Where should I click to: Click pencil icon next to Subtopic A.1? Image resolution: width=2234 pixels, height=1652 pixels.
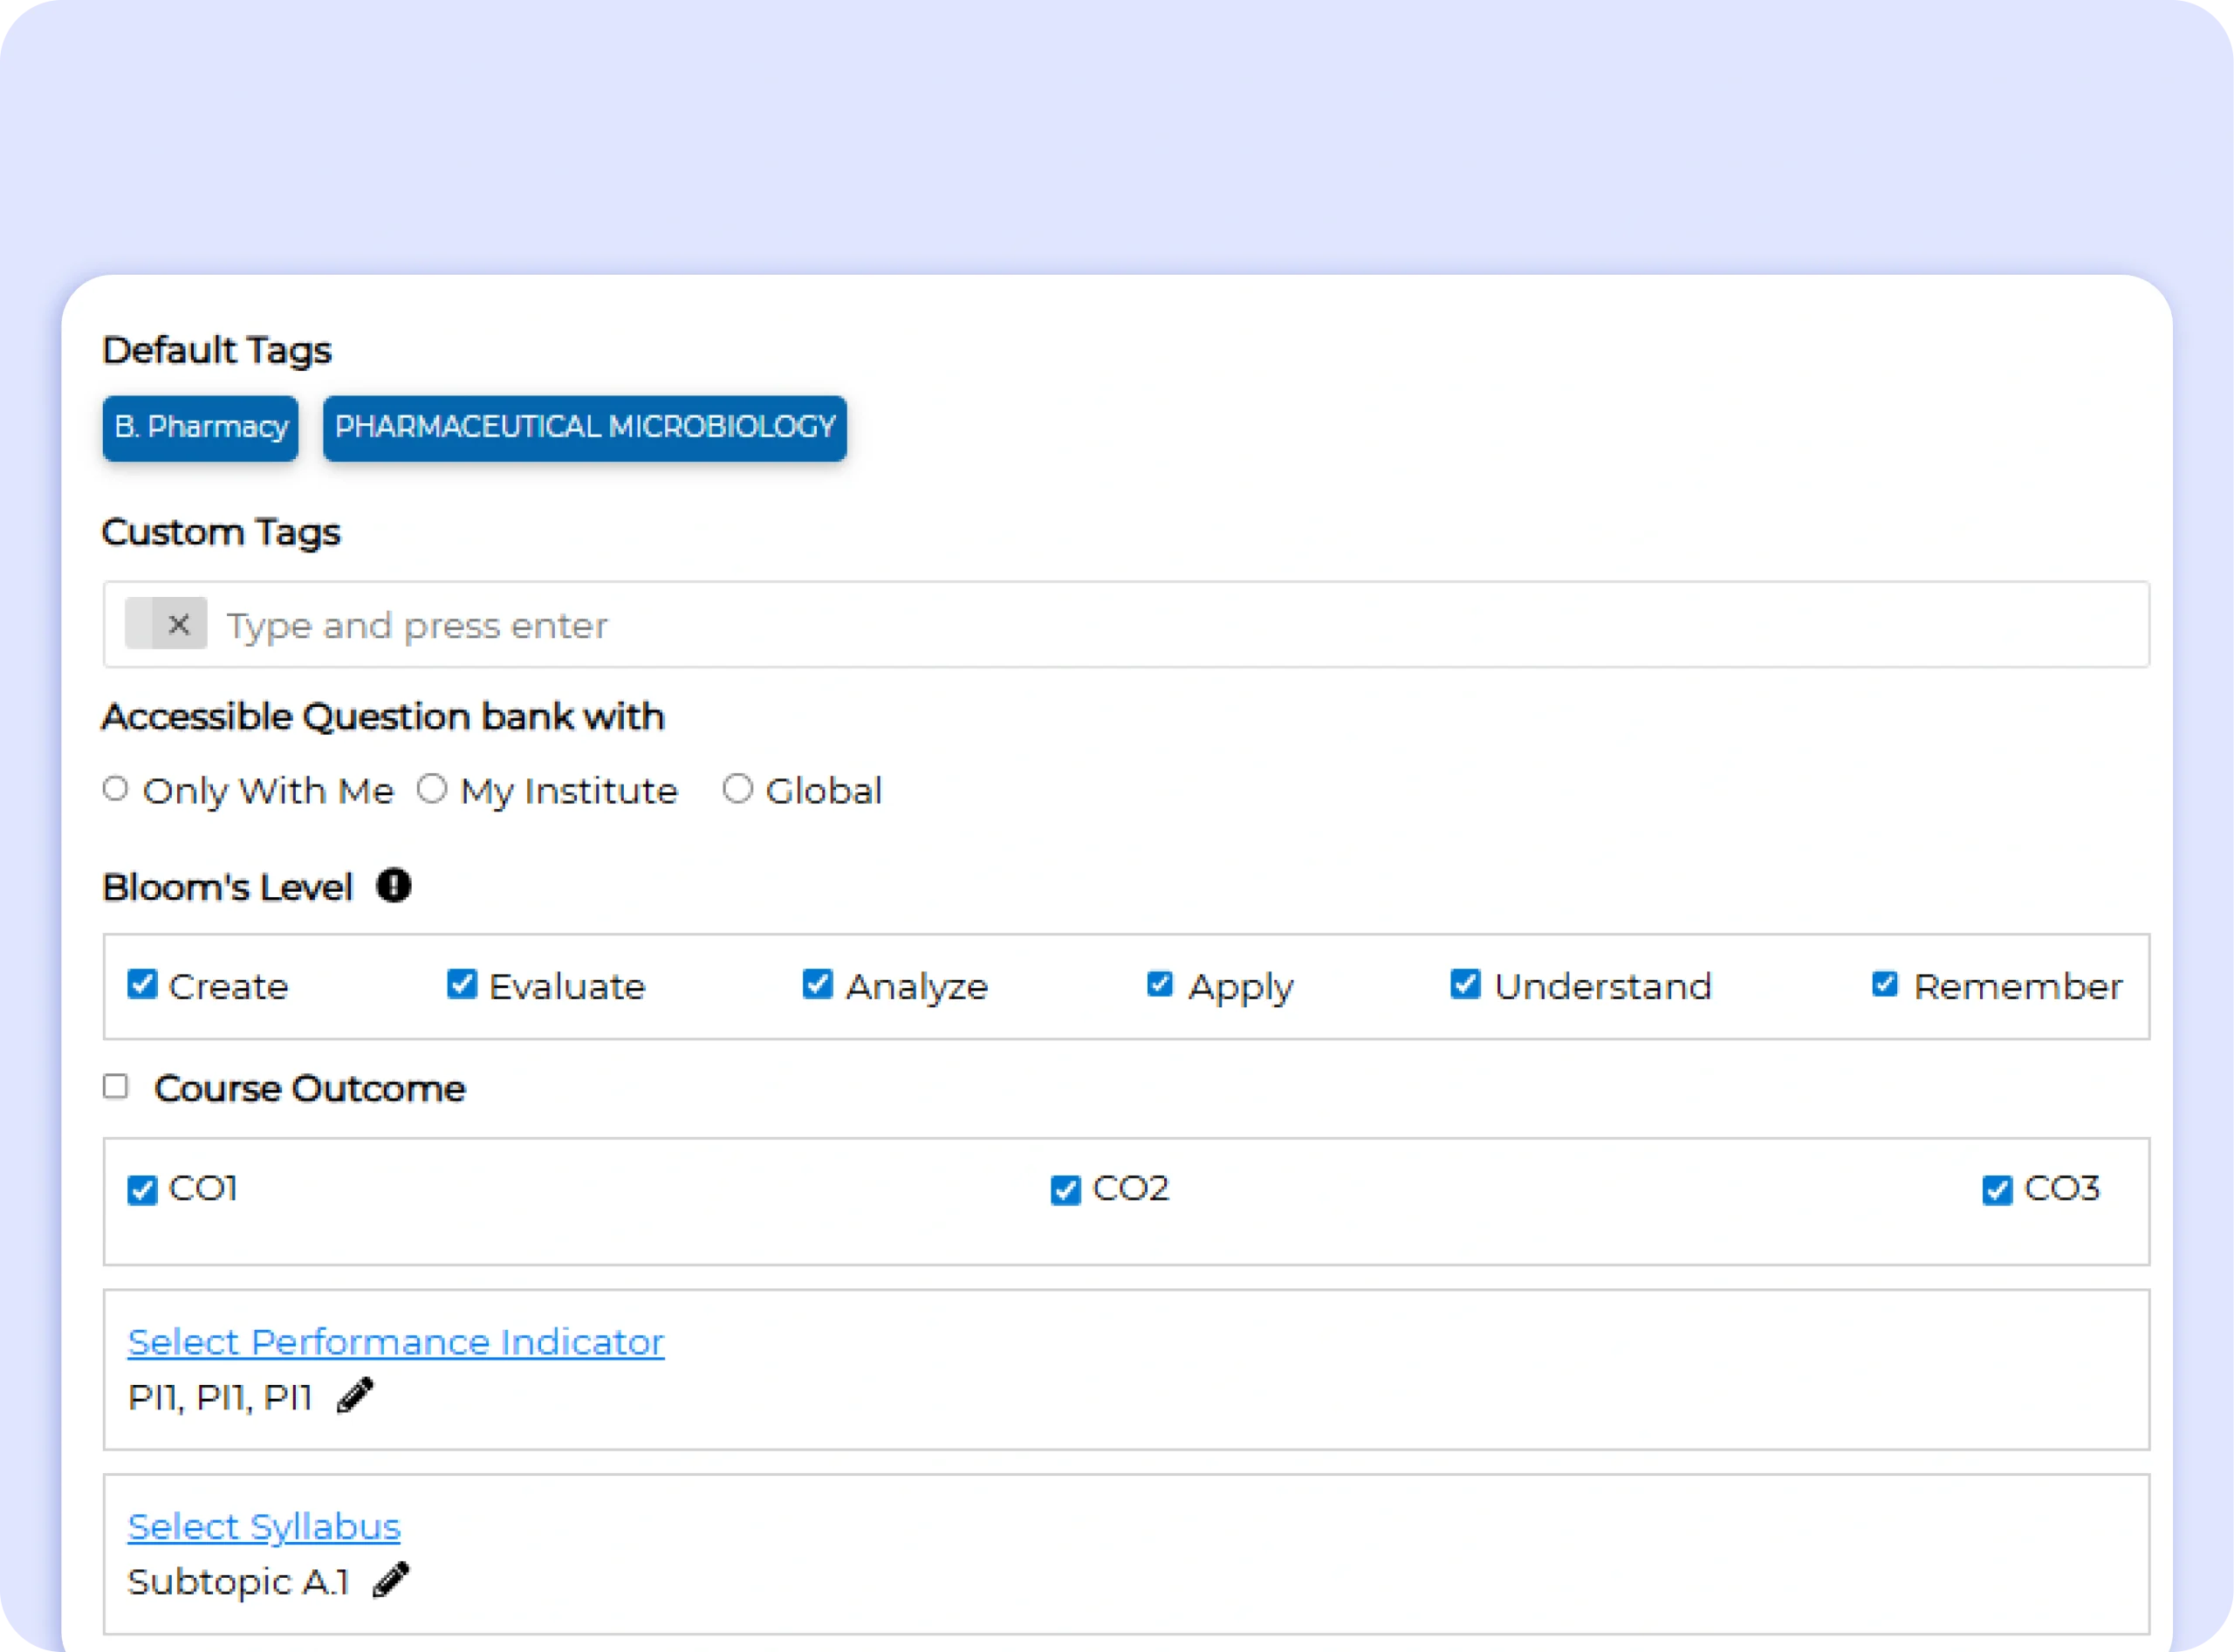(x=391, y=1580)
